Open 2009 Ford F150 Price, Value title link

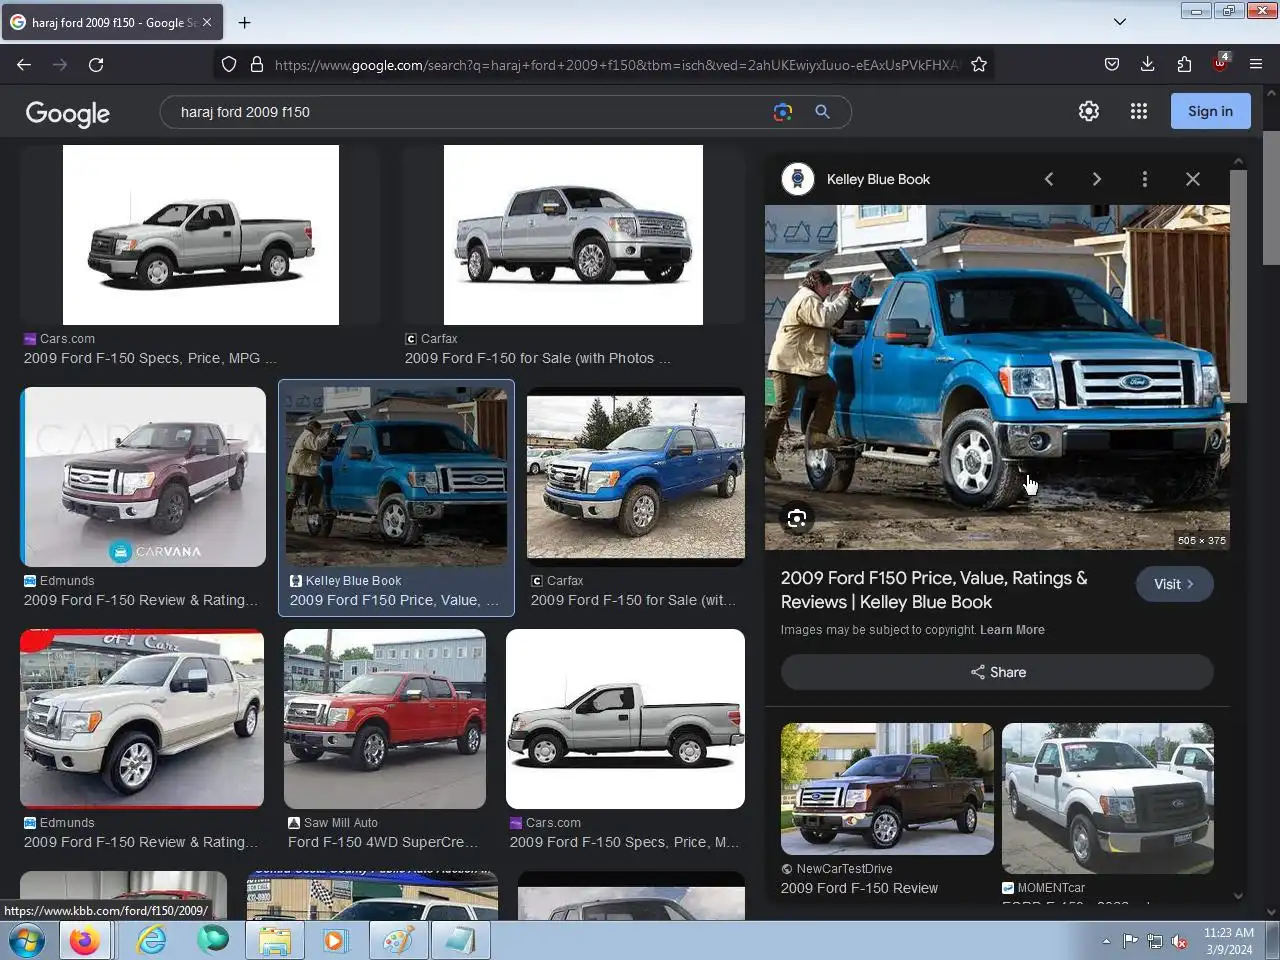[x=934, y=590]
